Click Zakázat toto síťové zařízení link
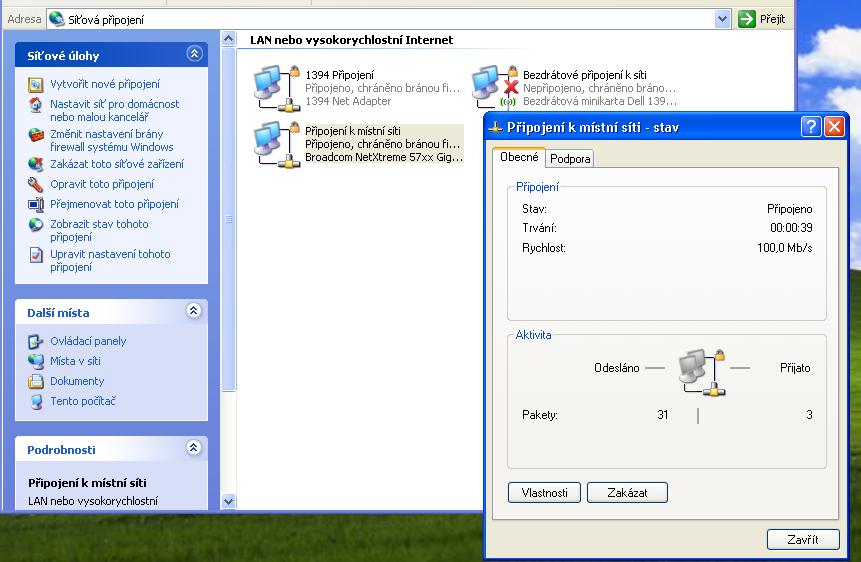861x562 pixels. tap(116, 164)
